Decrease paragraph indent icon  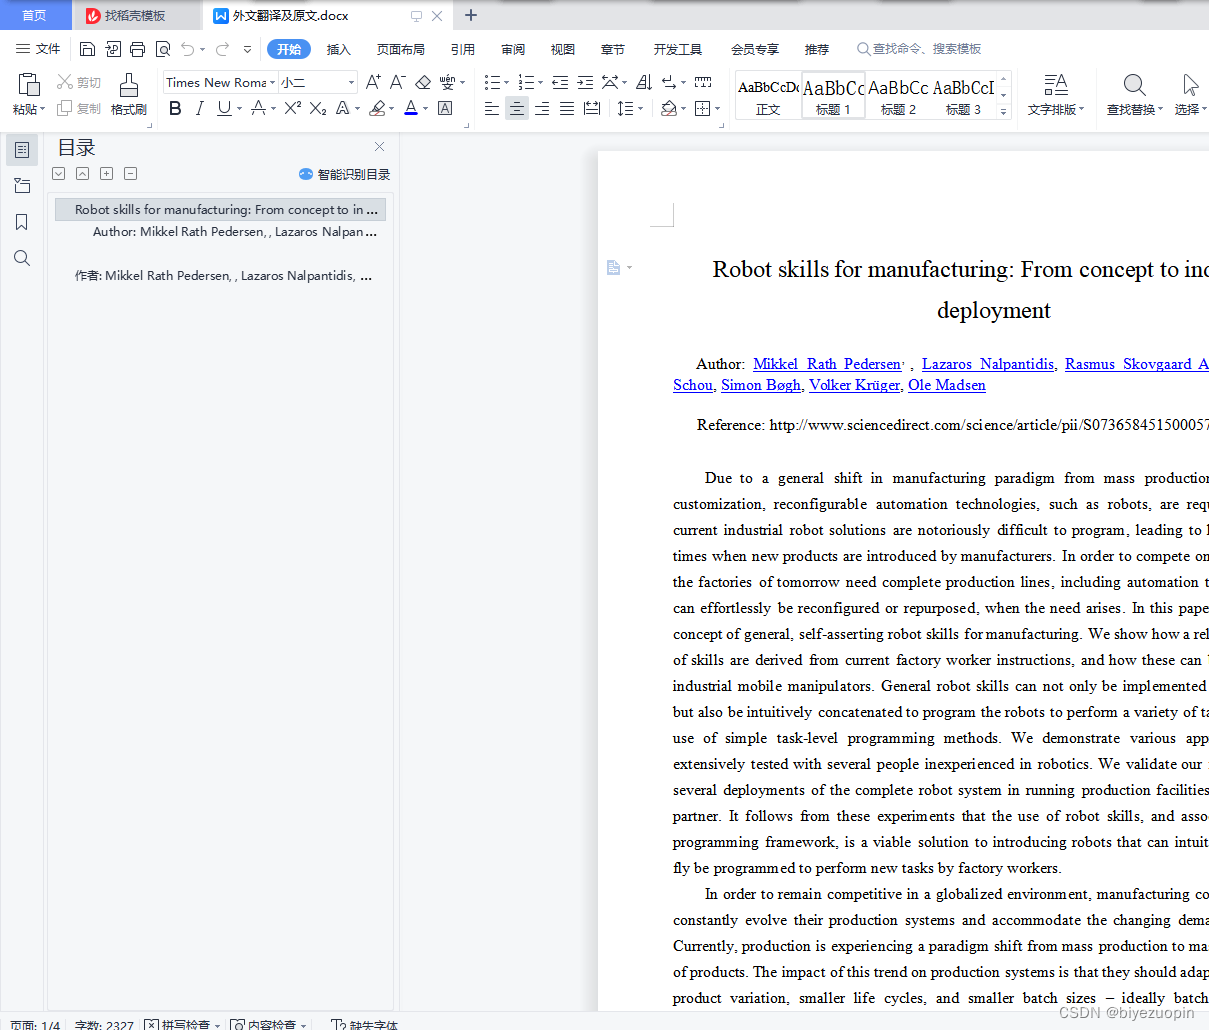560,82
